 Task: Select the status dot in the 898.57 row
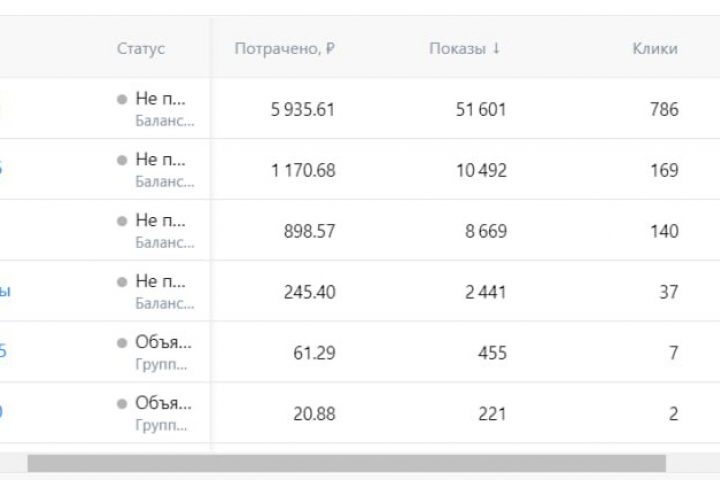click(122, 221)
